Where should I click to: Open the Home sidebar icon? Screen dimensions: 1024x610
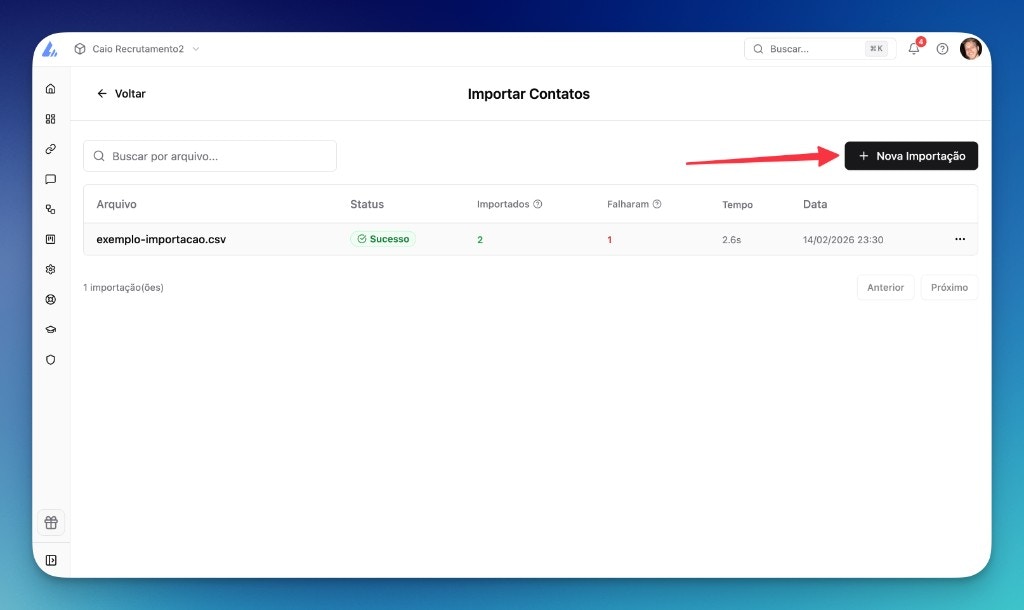[x=50, y=89]
